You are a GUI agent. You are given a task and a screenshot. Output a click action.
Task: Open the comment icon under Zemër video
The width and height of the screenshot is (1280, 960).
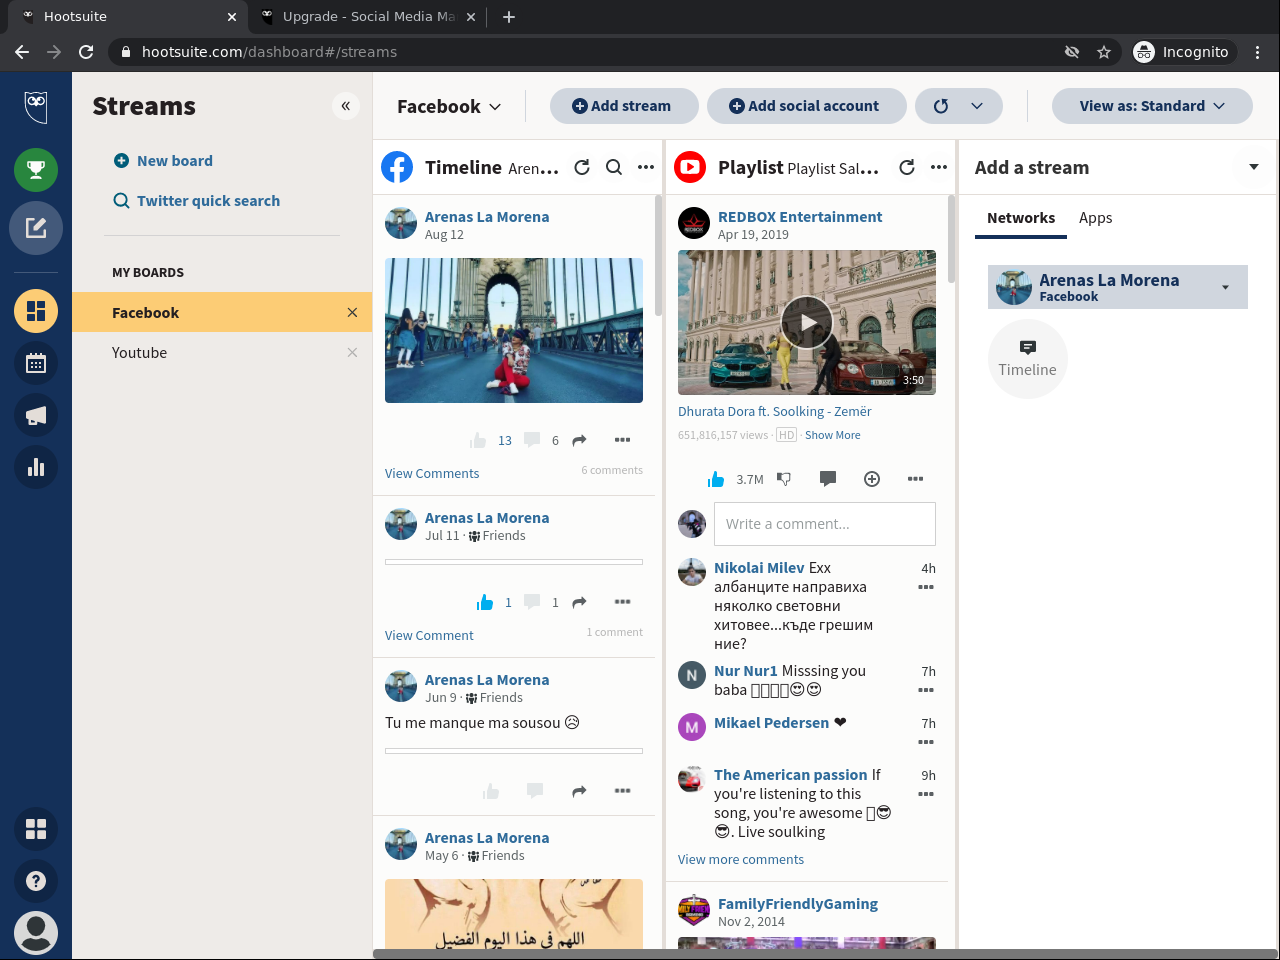(828, 479)
